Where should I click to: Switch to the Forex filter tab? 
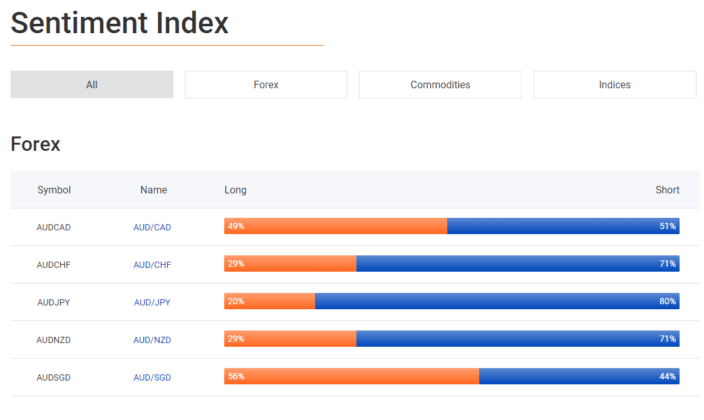coord(266,84)
